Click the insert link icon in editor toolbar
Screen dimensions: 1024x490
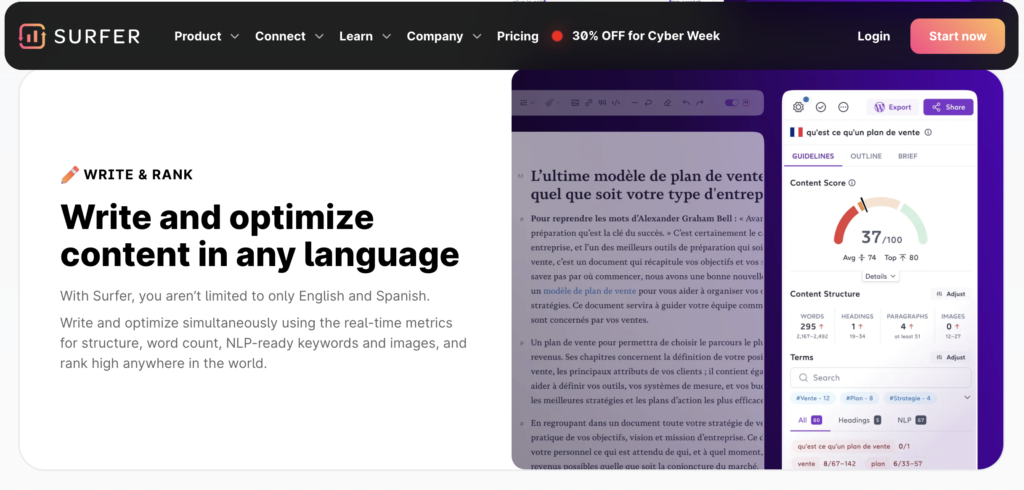[588, 102]
